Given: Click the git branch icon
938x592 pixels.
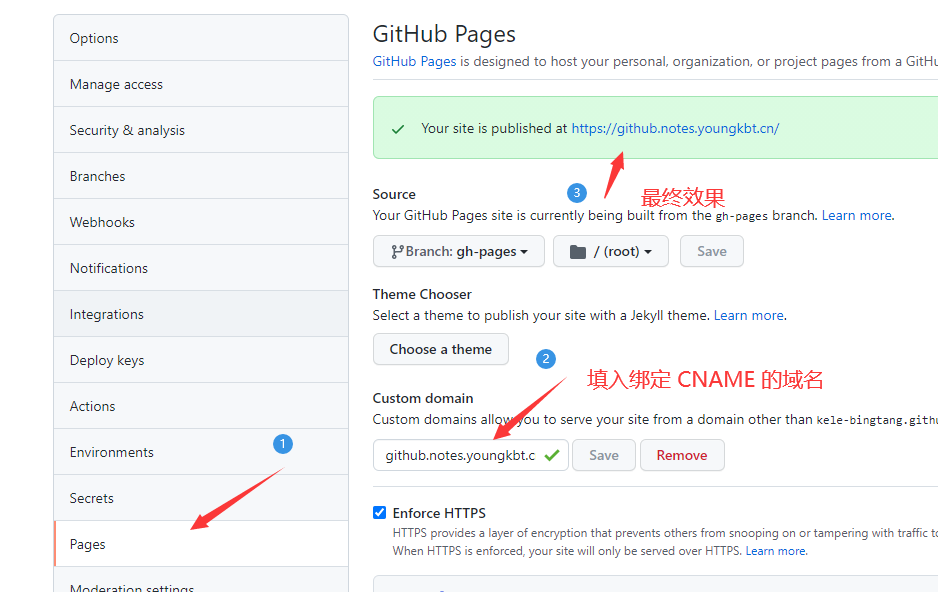Looking at the screenshot, I should pyautogui.click(x=397, y=252).
